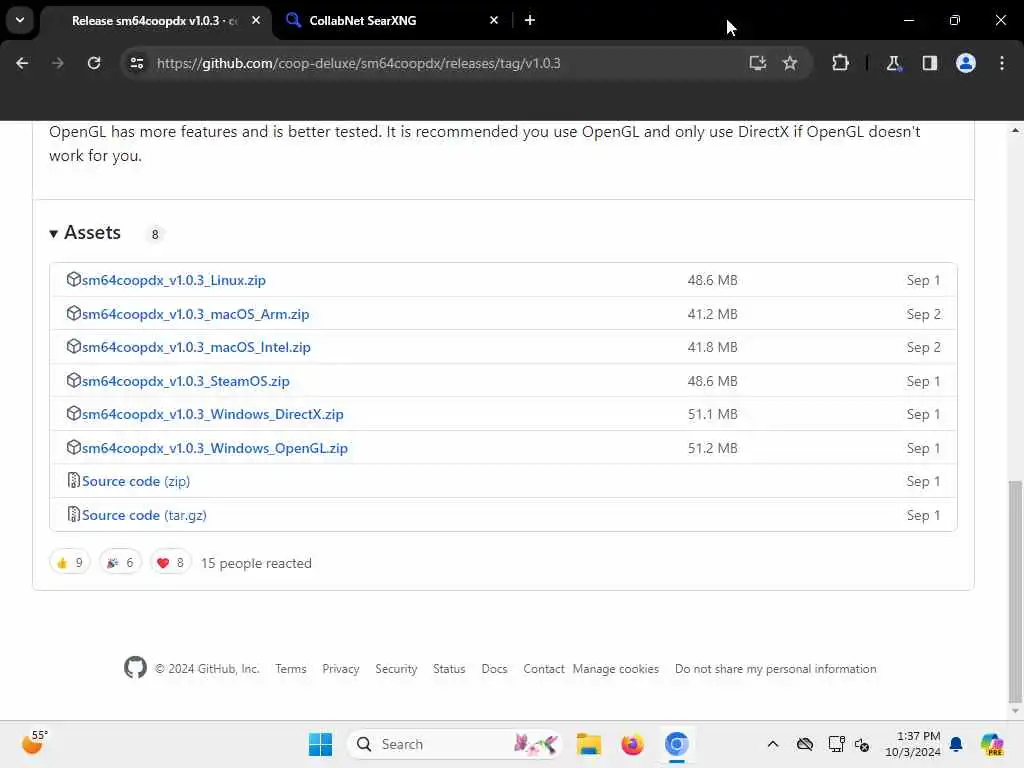Open browser Extensions puzzle icon
Viewport: 1024px width, 768px height.
coord(840,63)
